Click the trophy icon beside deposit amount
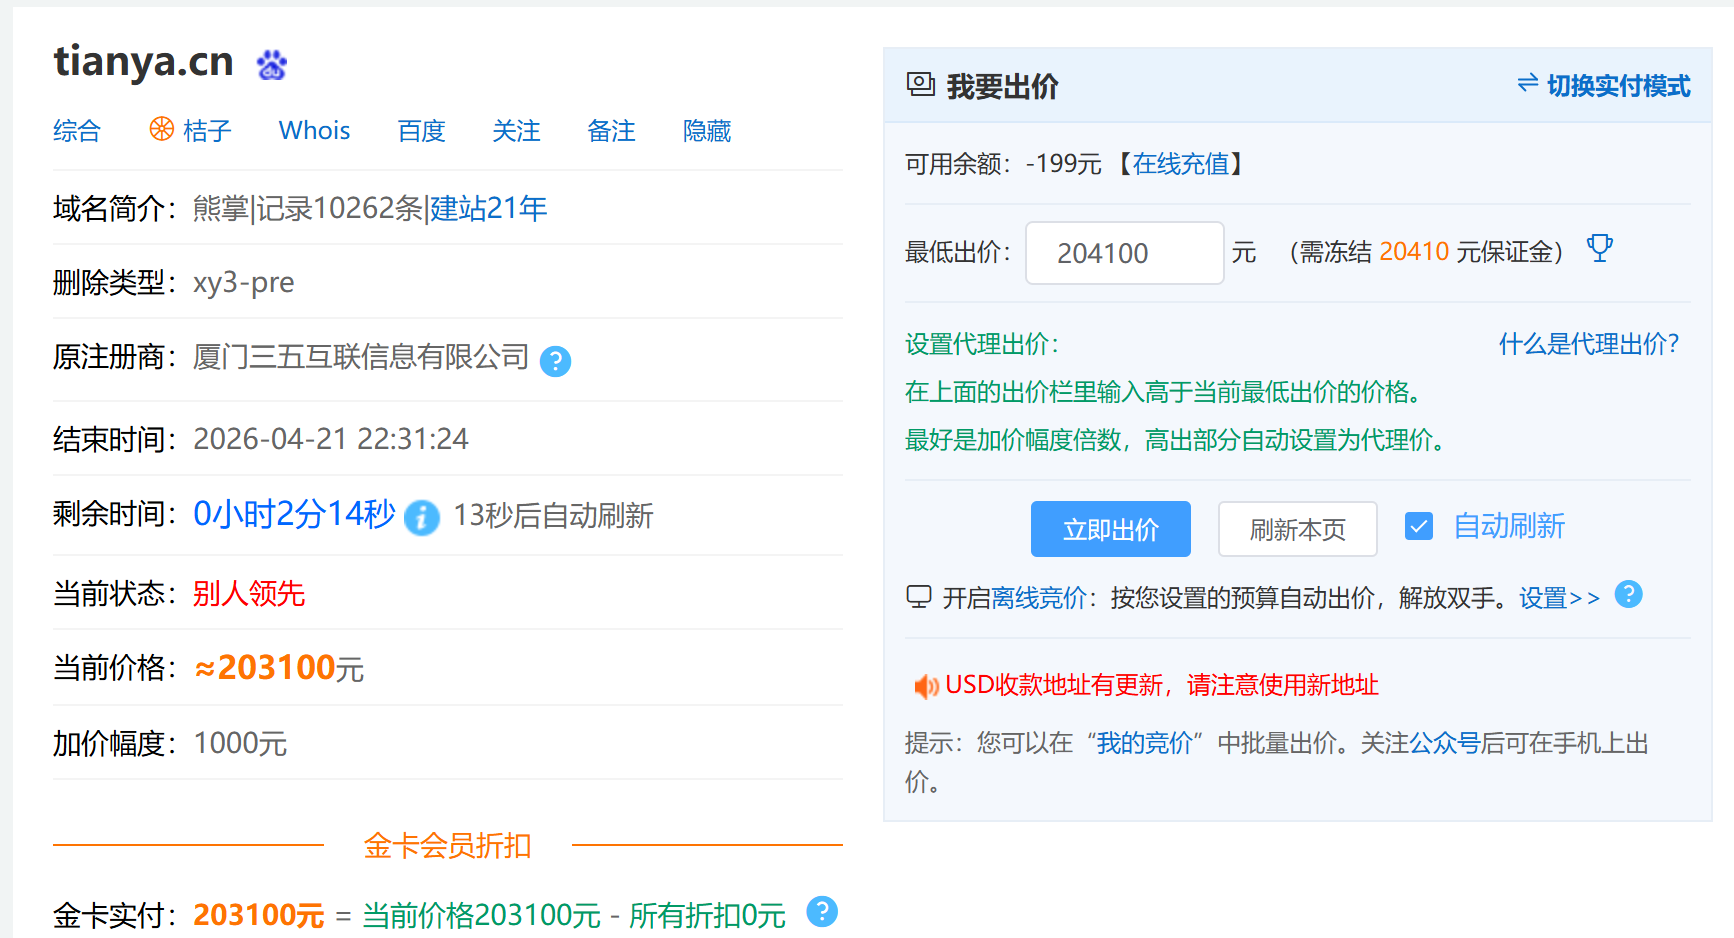The image size is (1734, 938). pos(1600,248)
